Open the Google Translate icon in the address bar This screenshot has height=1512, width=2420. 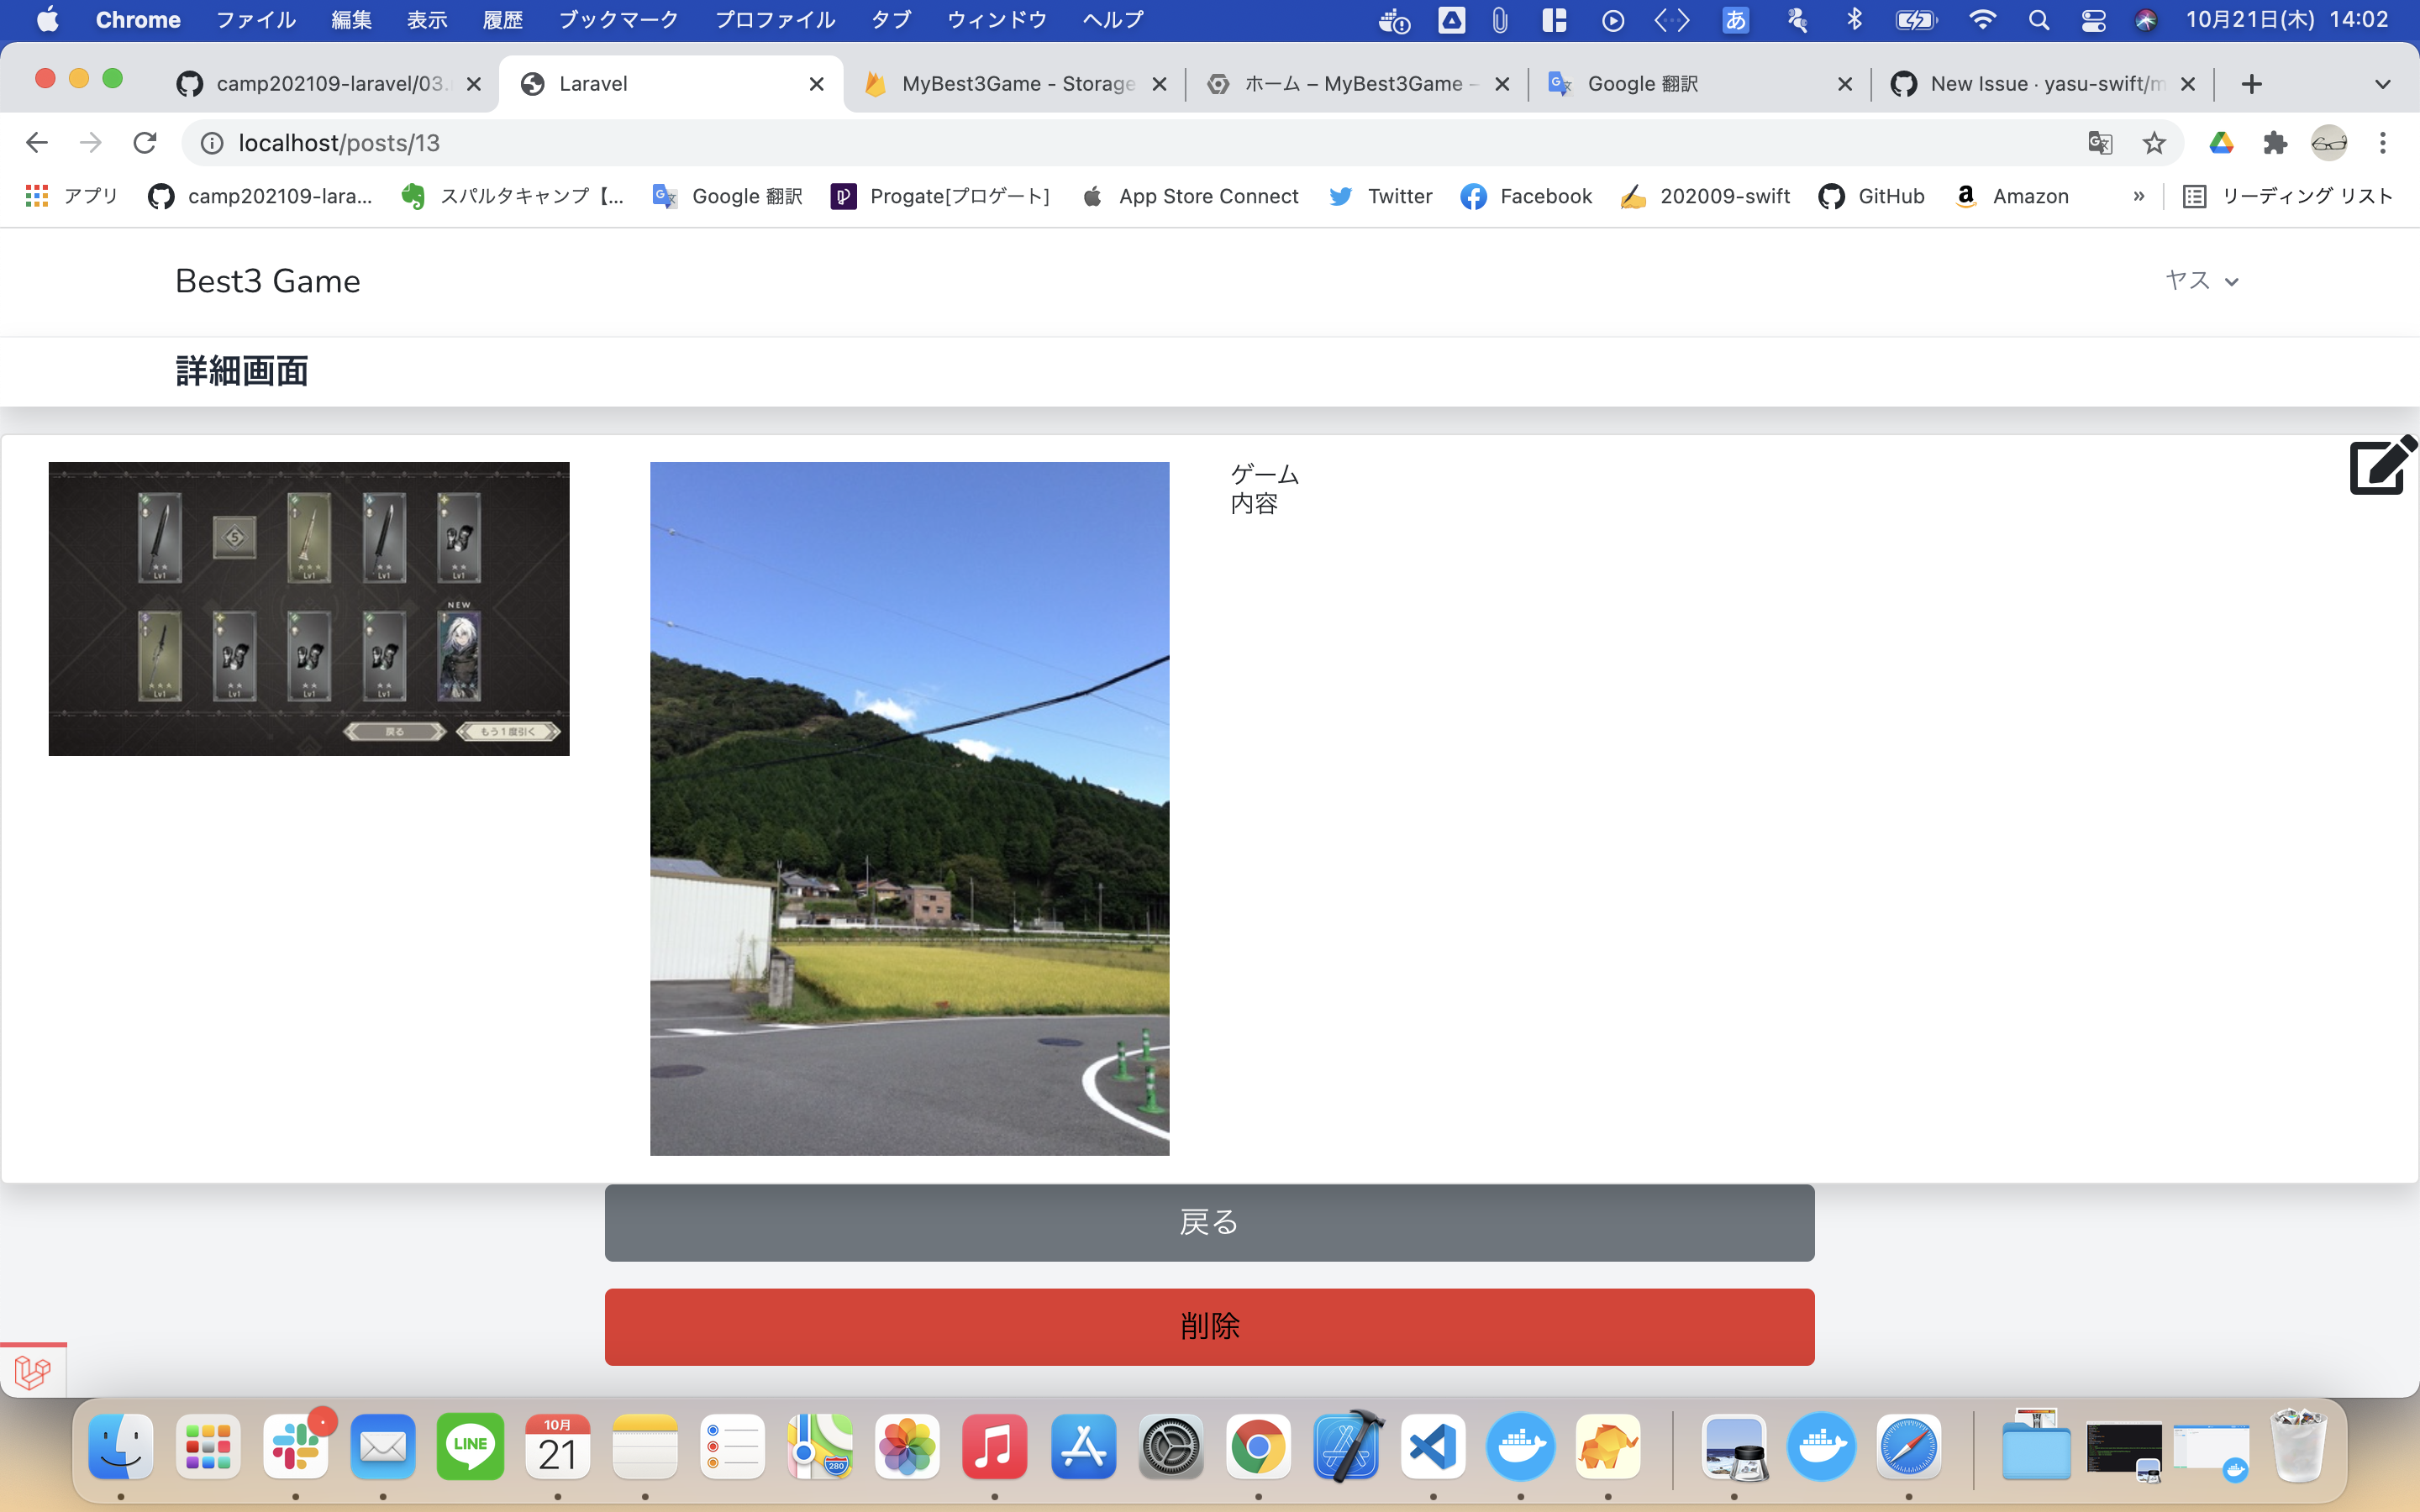(2100, 143)
